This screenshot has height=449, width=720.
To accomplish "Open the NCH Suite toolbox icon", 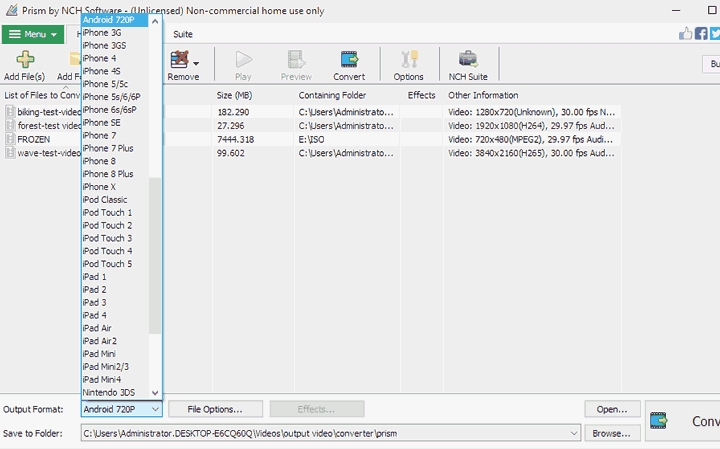I will (468, 59).
